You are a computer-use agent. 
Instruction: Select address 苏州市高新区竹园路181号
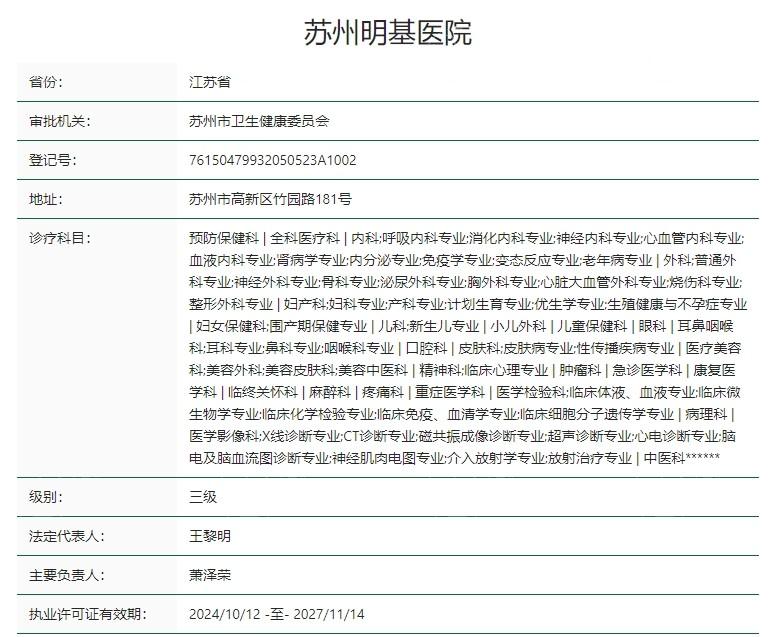271,199
